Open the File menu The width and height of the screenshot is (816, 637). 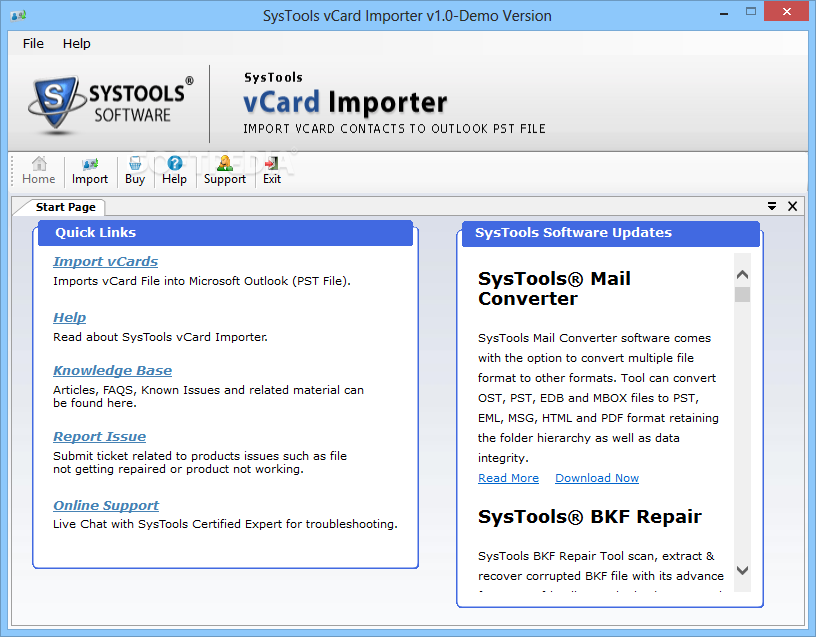click(x=33, y=44)
